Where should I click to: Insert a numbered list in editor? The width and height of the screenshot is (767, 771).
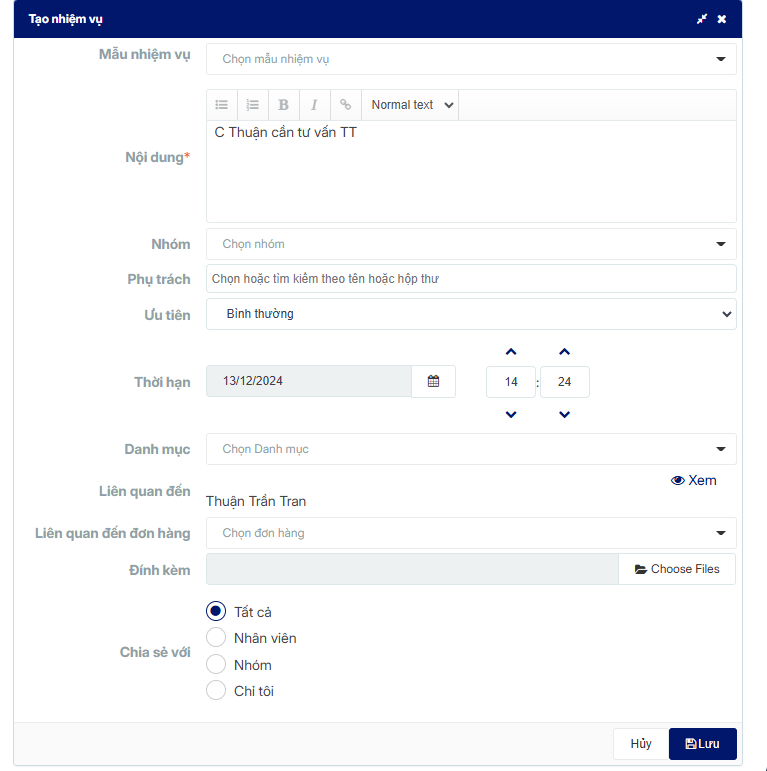[x=253, y=105]
